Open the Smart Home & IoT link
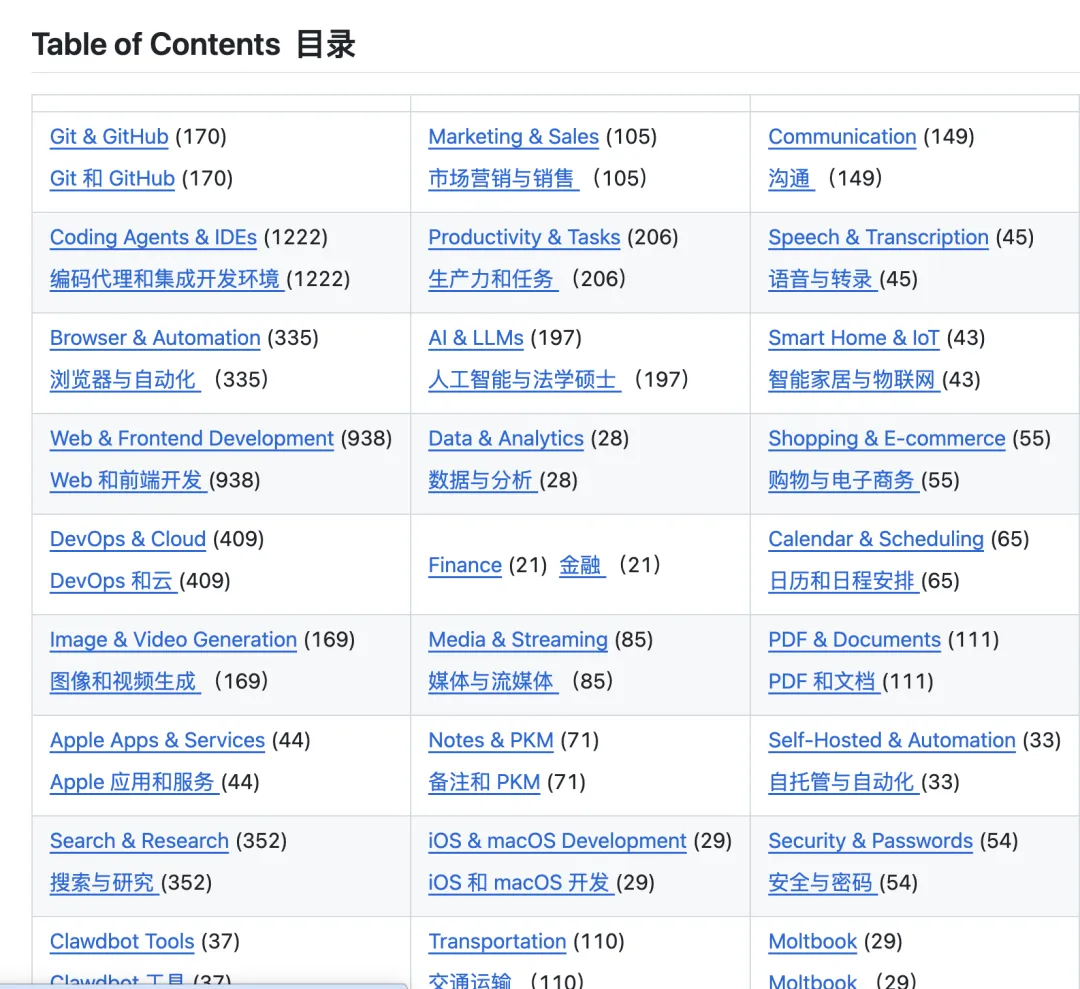 pyautogui.click(x=853, y=337)
